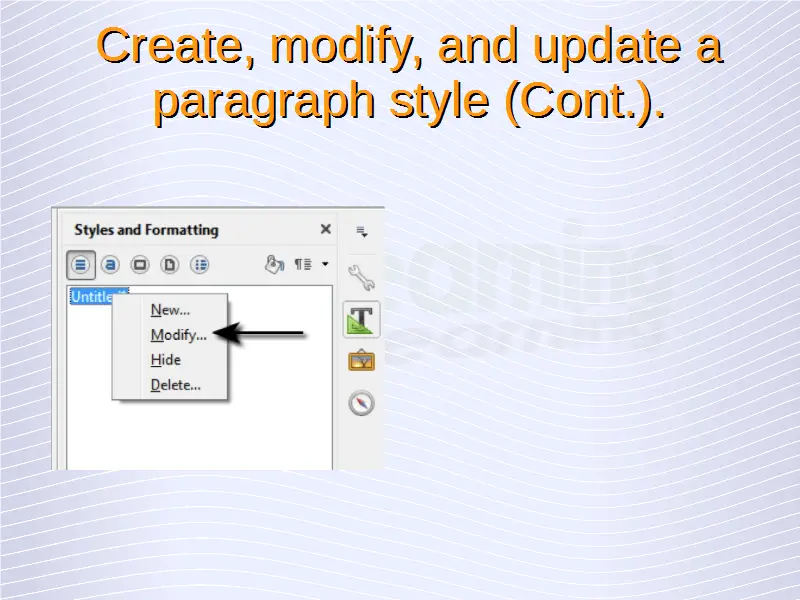This screenshot has height=600, width=800.
Task: Expand the New Style dropdown arrow
Action: tap(325, 265)
